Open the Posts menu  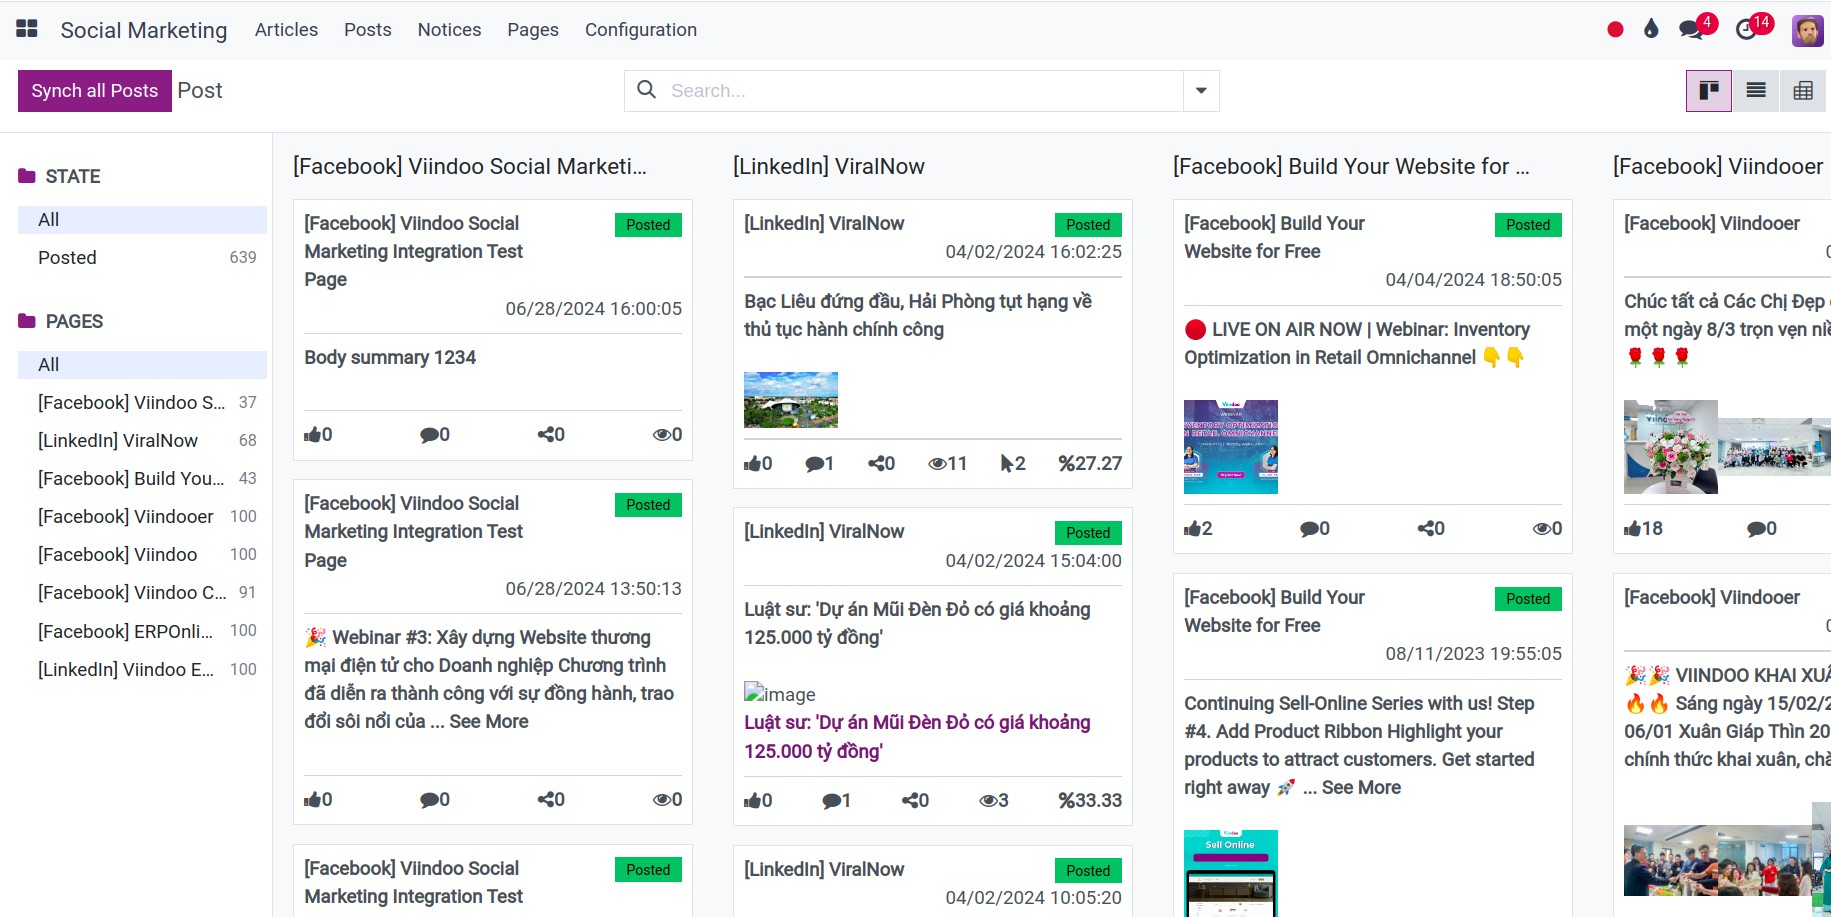(368, 30)
